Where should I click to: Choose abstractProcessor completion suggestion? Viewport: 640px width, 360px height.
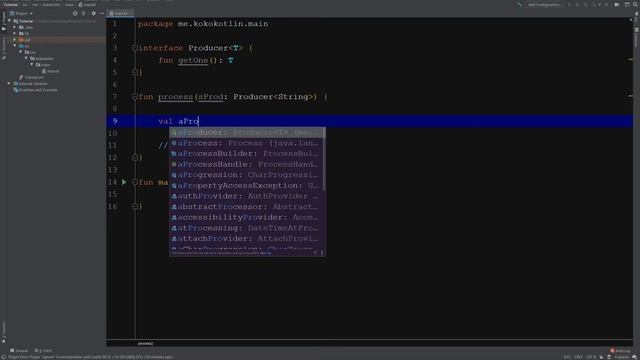coord(247,207)
